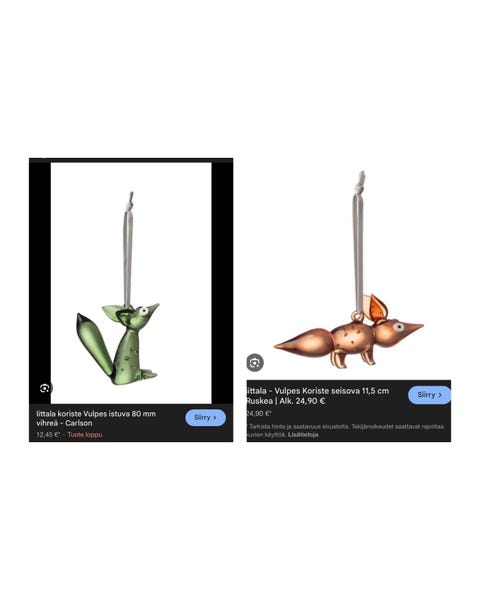Select the small 24,90 € price line
Screen dimensions: 480x600
(259, 414)
